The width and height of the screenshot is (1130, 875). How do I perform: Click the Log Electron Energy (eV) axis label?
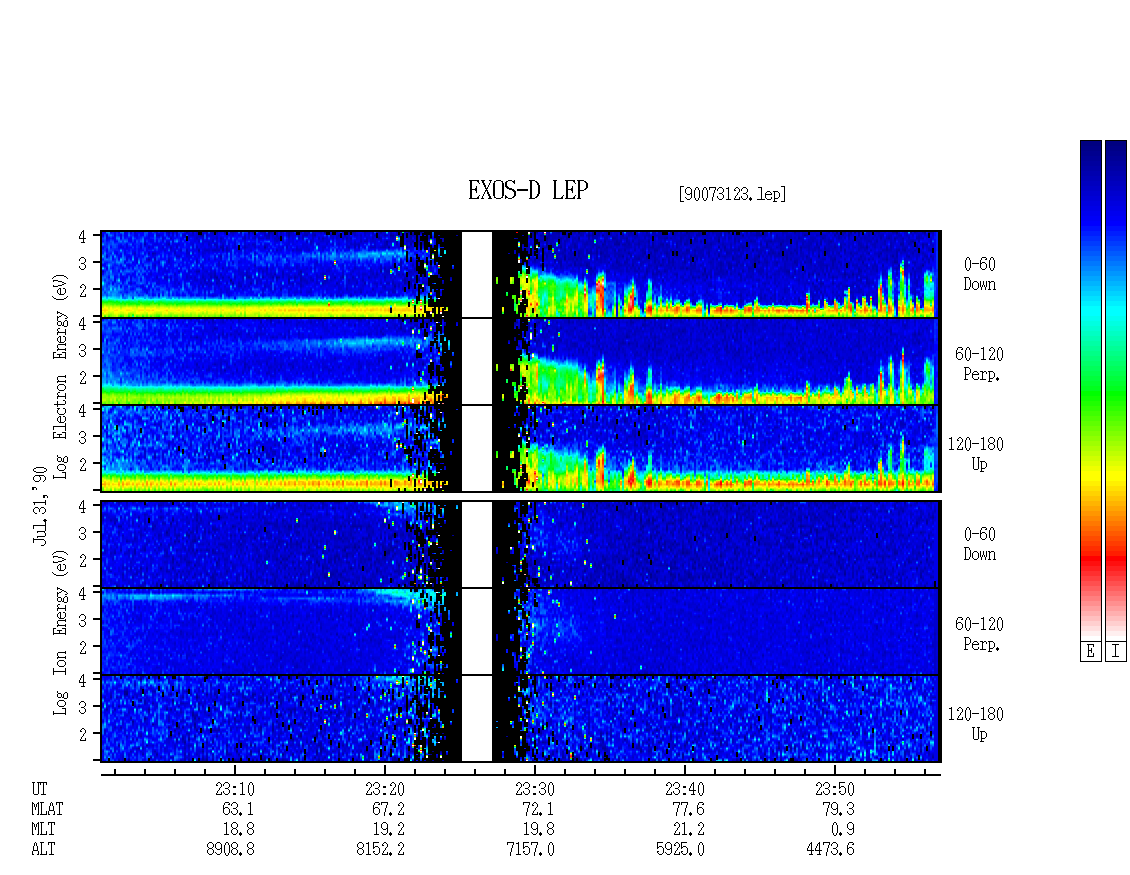pyautogui.click(x=61, y=376)
